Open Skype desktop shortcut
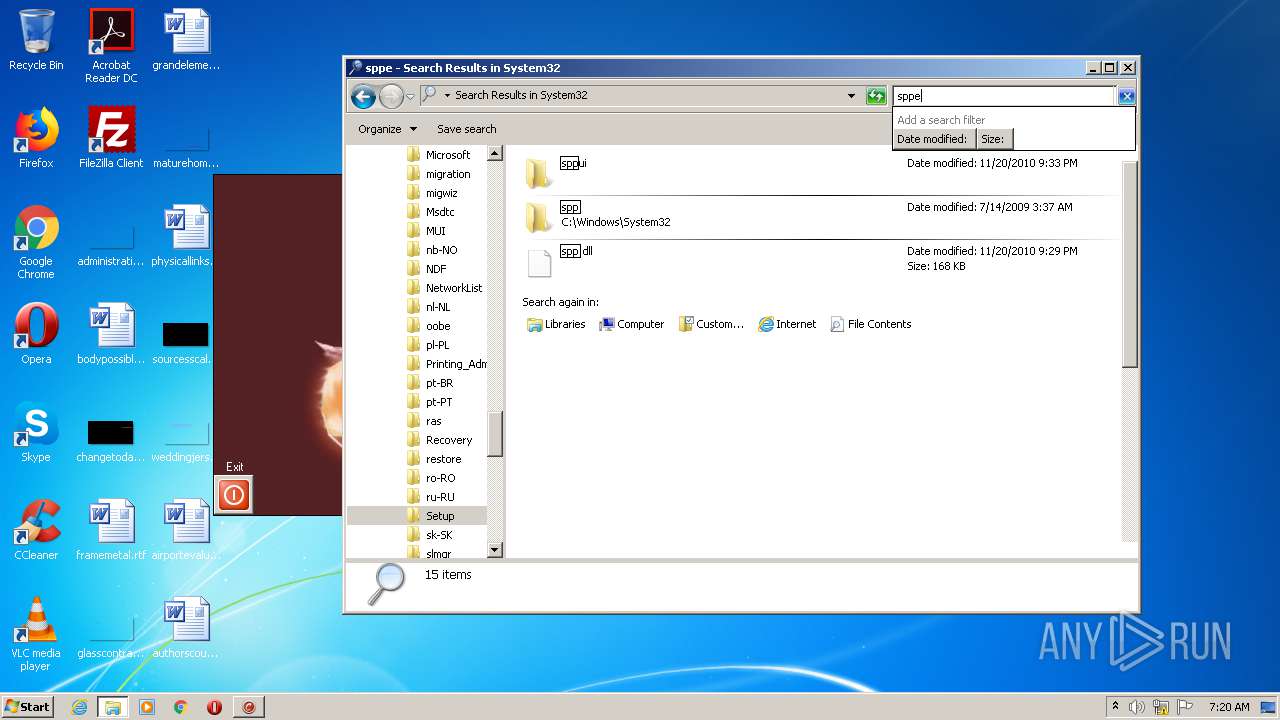The width and height of the screenshot is (1280, 720). pos(36,432)
